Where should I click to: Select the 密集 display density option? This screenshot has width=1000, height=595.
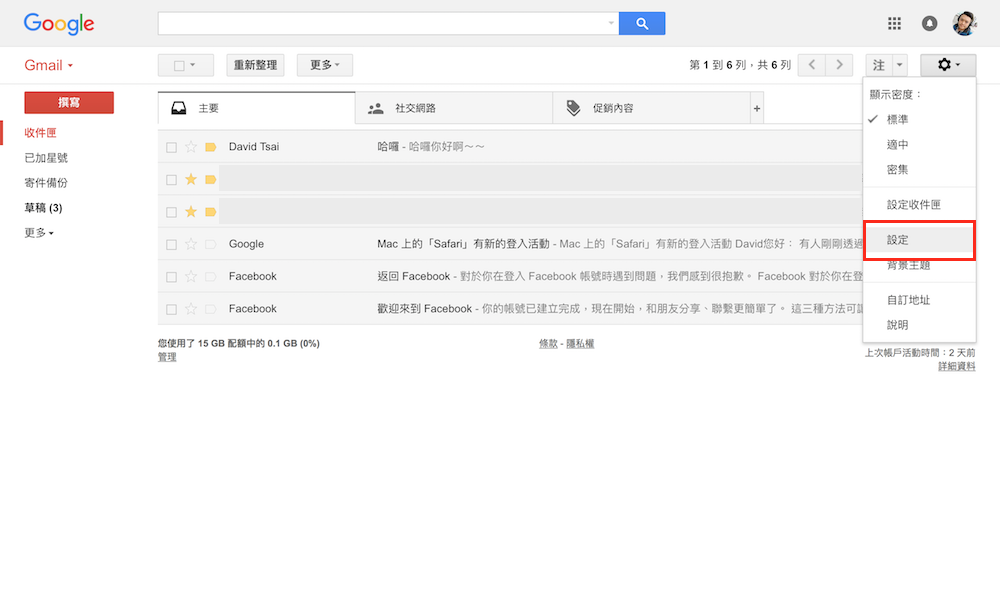point(895,170)
